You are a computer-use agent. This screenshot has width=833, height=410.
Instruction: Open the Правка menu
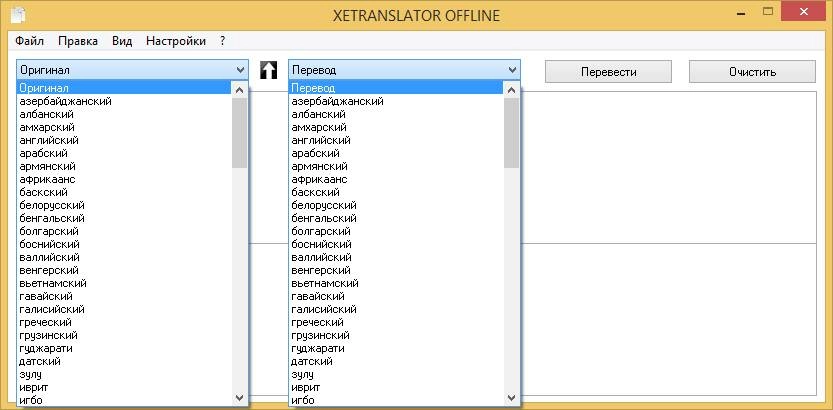78,41
